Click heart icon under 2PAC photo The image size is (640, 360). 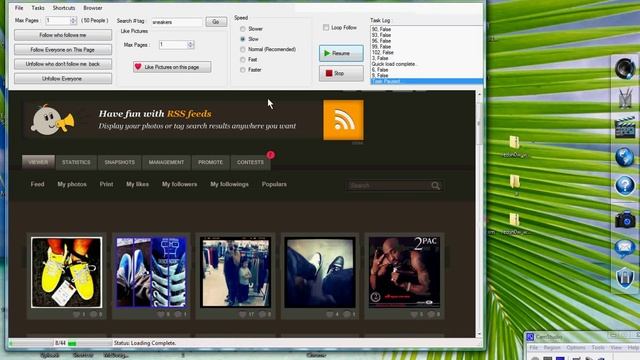coord(414,314)
